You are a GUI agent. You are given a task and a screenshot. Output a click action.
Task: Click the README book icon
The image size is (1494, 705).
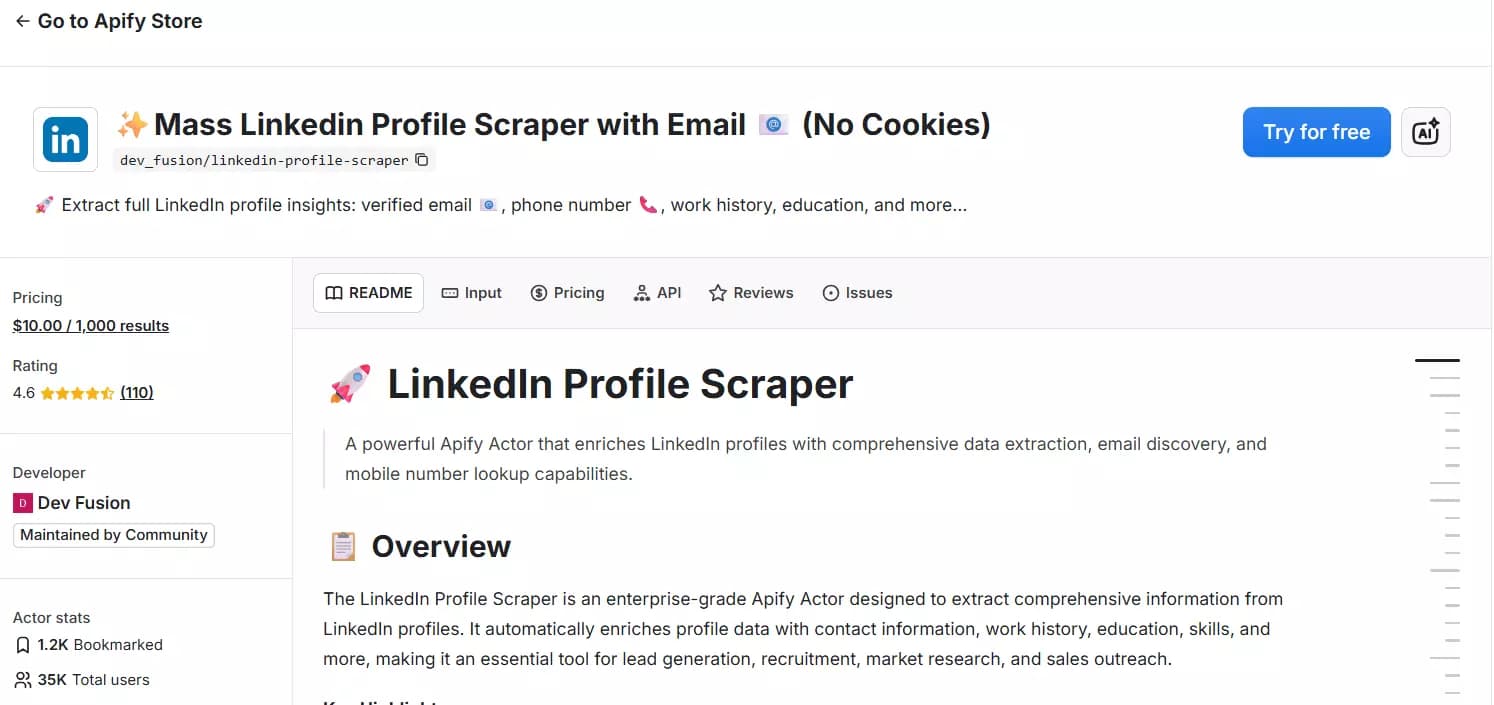[x=333, y=292]
